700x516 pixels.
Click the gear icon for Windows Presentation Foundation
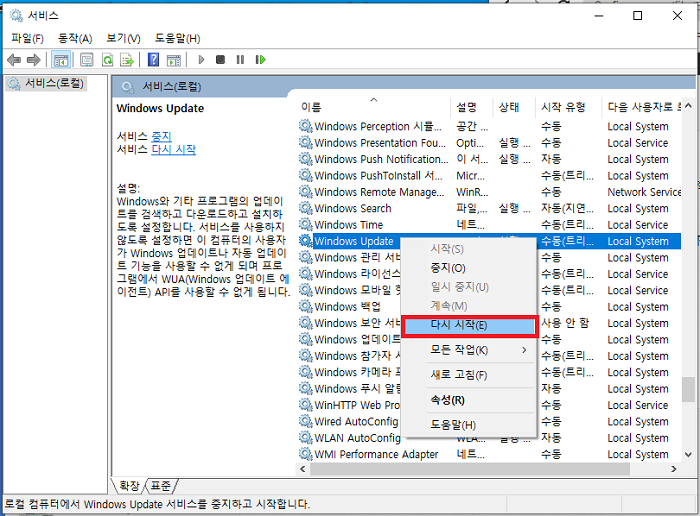coord(305,143)
